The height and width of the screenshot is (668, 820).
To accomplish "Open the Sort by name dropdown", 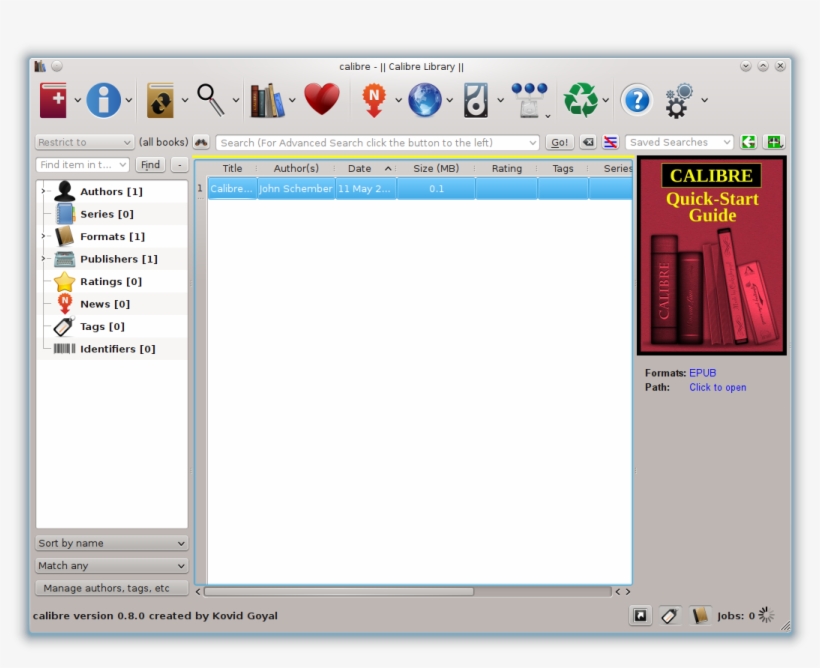I will [110, 543].
